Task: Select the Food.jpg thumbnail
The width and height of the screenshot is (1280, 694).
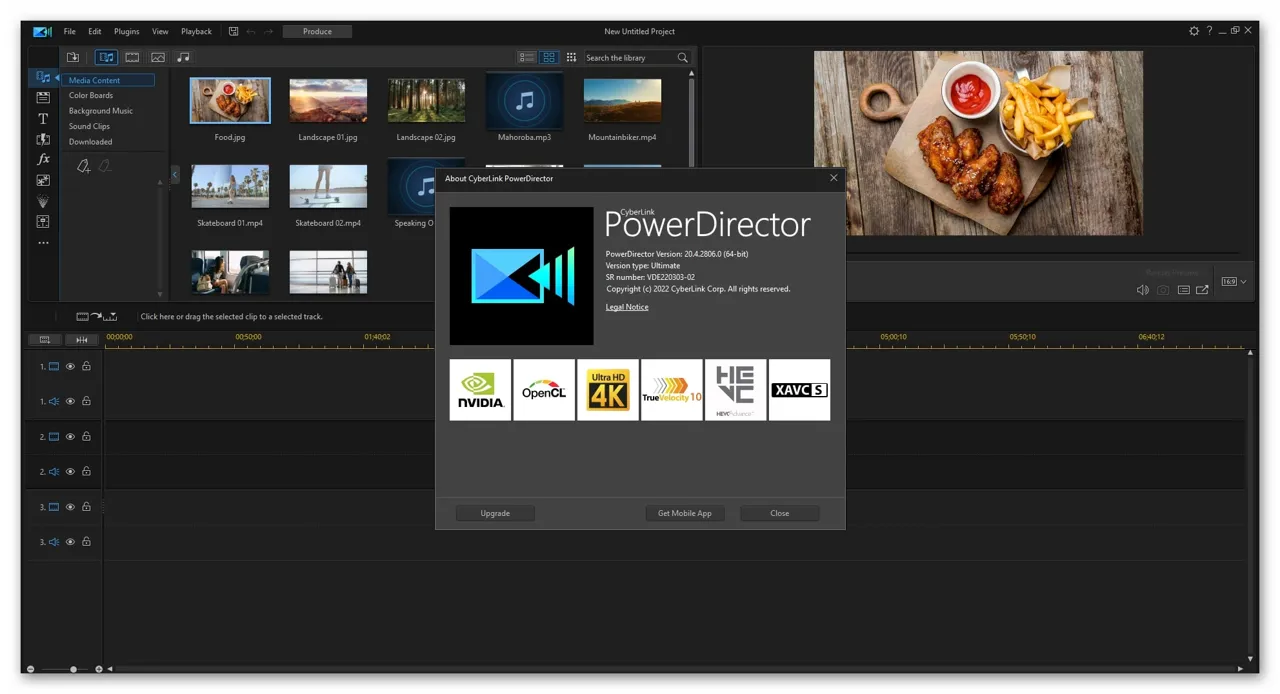Action: (230, 100)
